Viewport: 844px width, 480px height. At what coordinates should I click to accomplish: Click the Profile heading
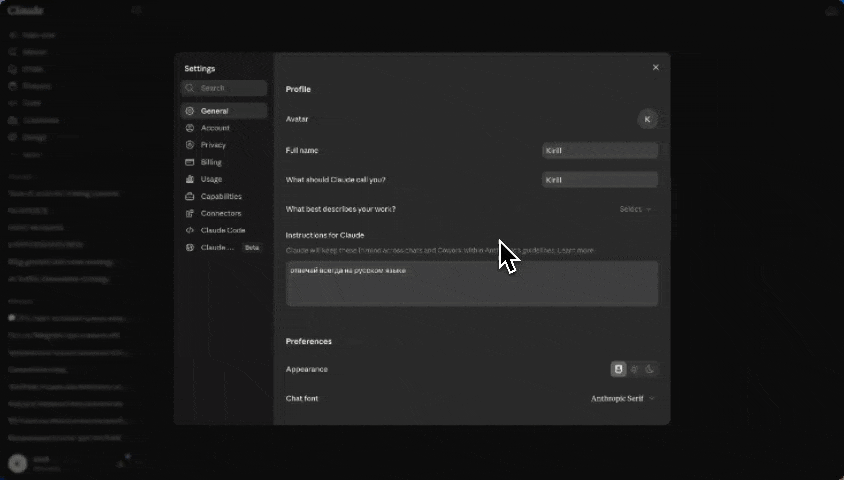(298, 89)
